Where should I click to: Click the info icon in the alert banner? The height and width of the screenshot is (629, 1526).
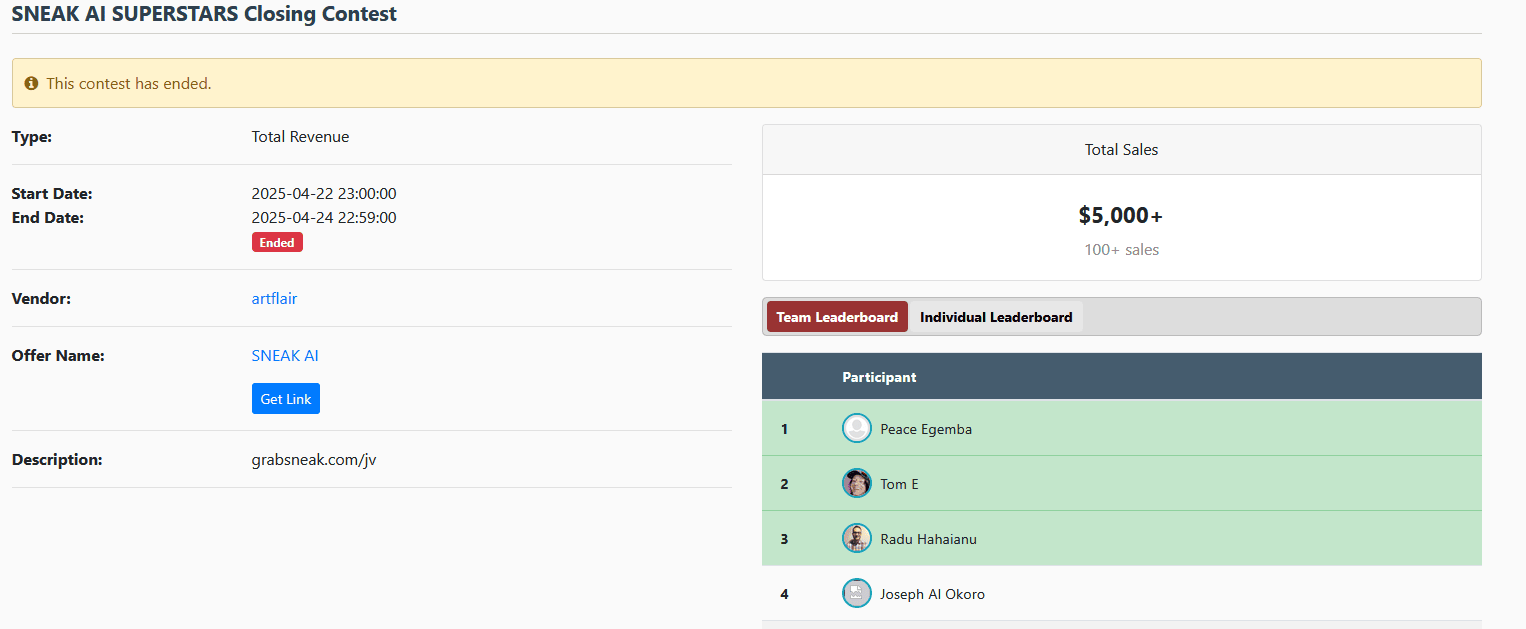(x=31, y=83)
